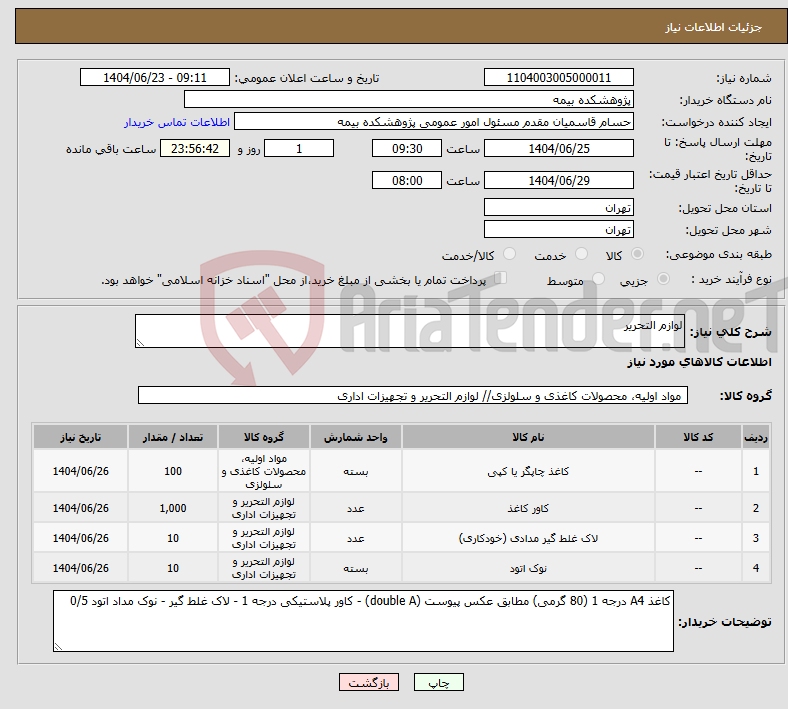The image size is (788, 709).
Task: Click quantity 1,000 in row 2
Action: 173,508
